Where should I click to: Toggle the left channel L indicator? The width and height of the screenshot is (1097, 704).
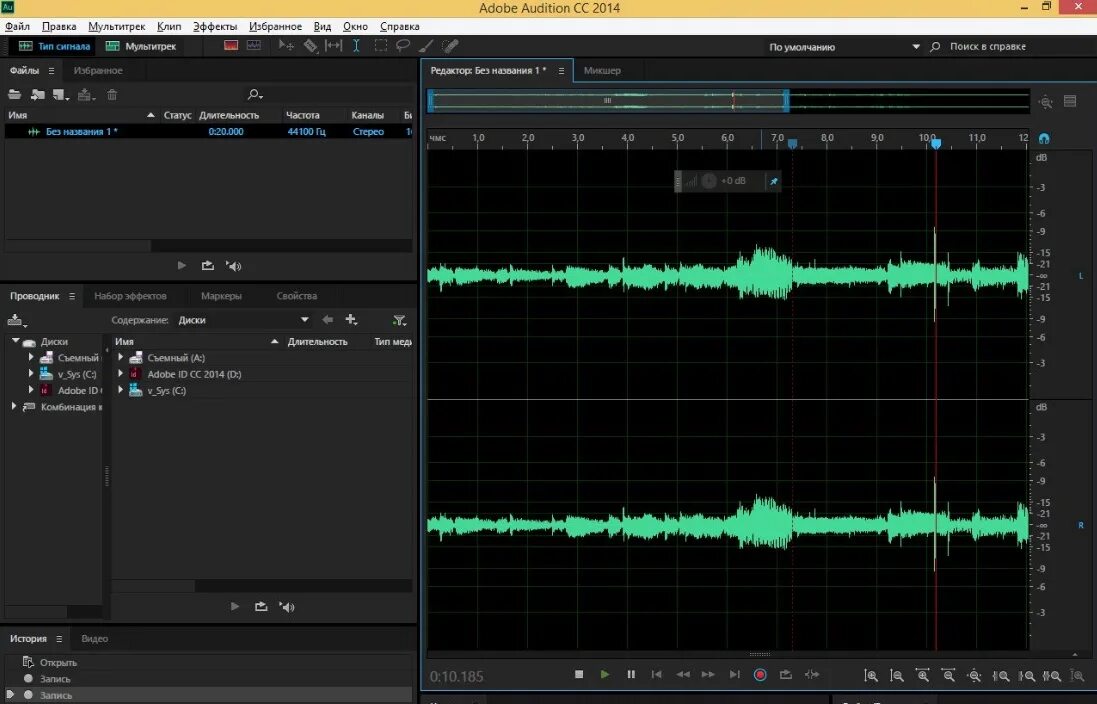tap(1081, 276)
